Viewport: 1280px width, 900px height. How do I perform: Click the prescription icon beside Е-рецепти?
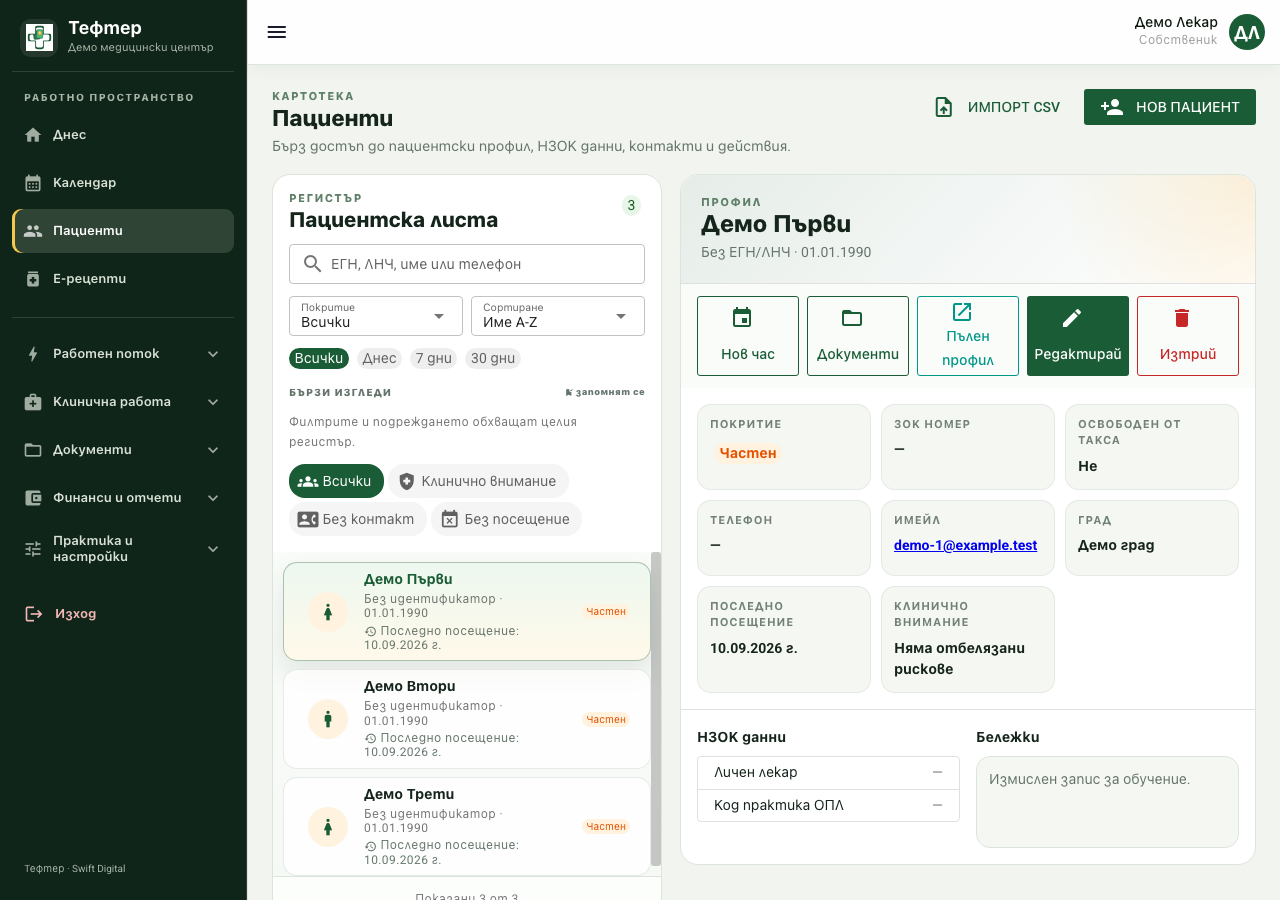(x=33, y=279)
